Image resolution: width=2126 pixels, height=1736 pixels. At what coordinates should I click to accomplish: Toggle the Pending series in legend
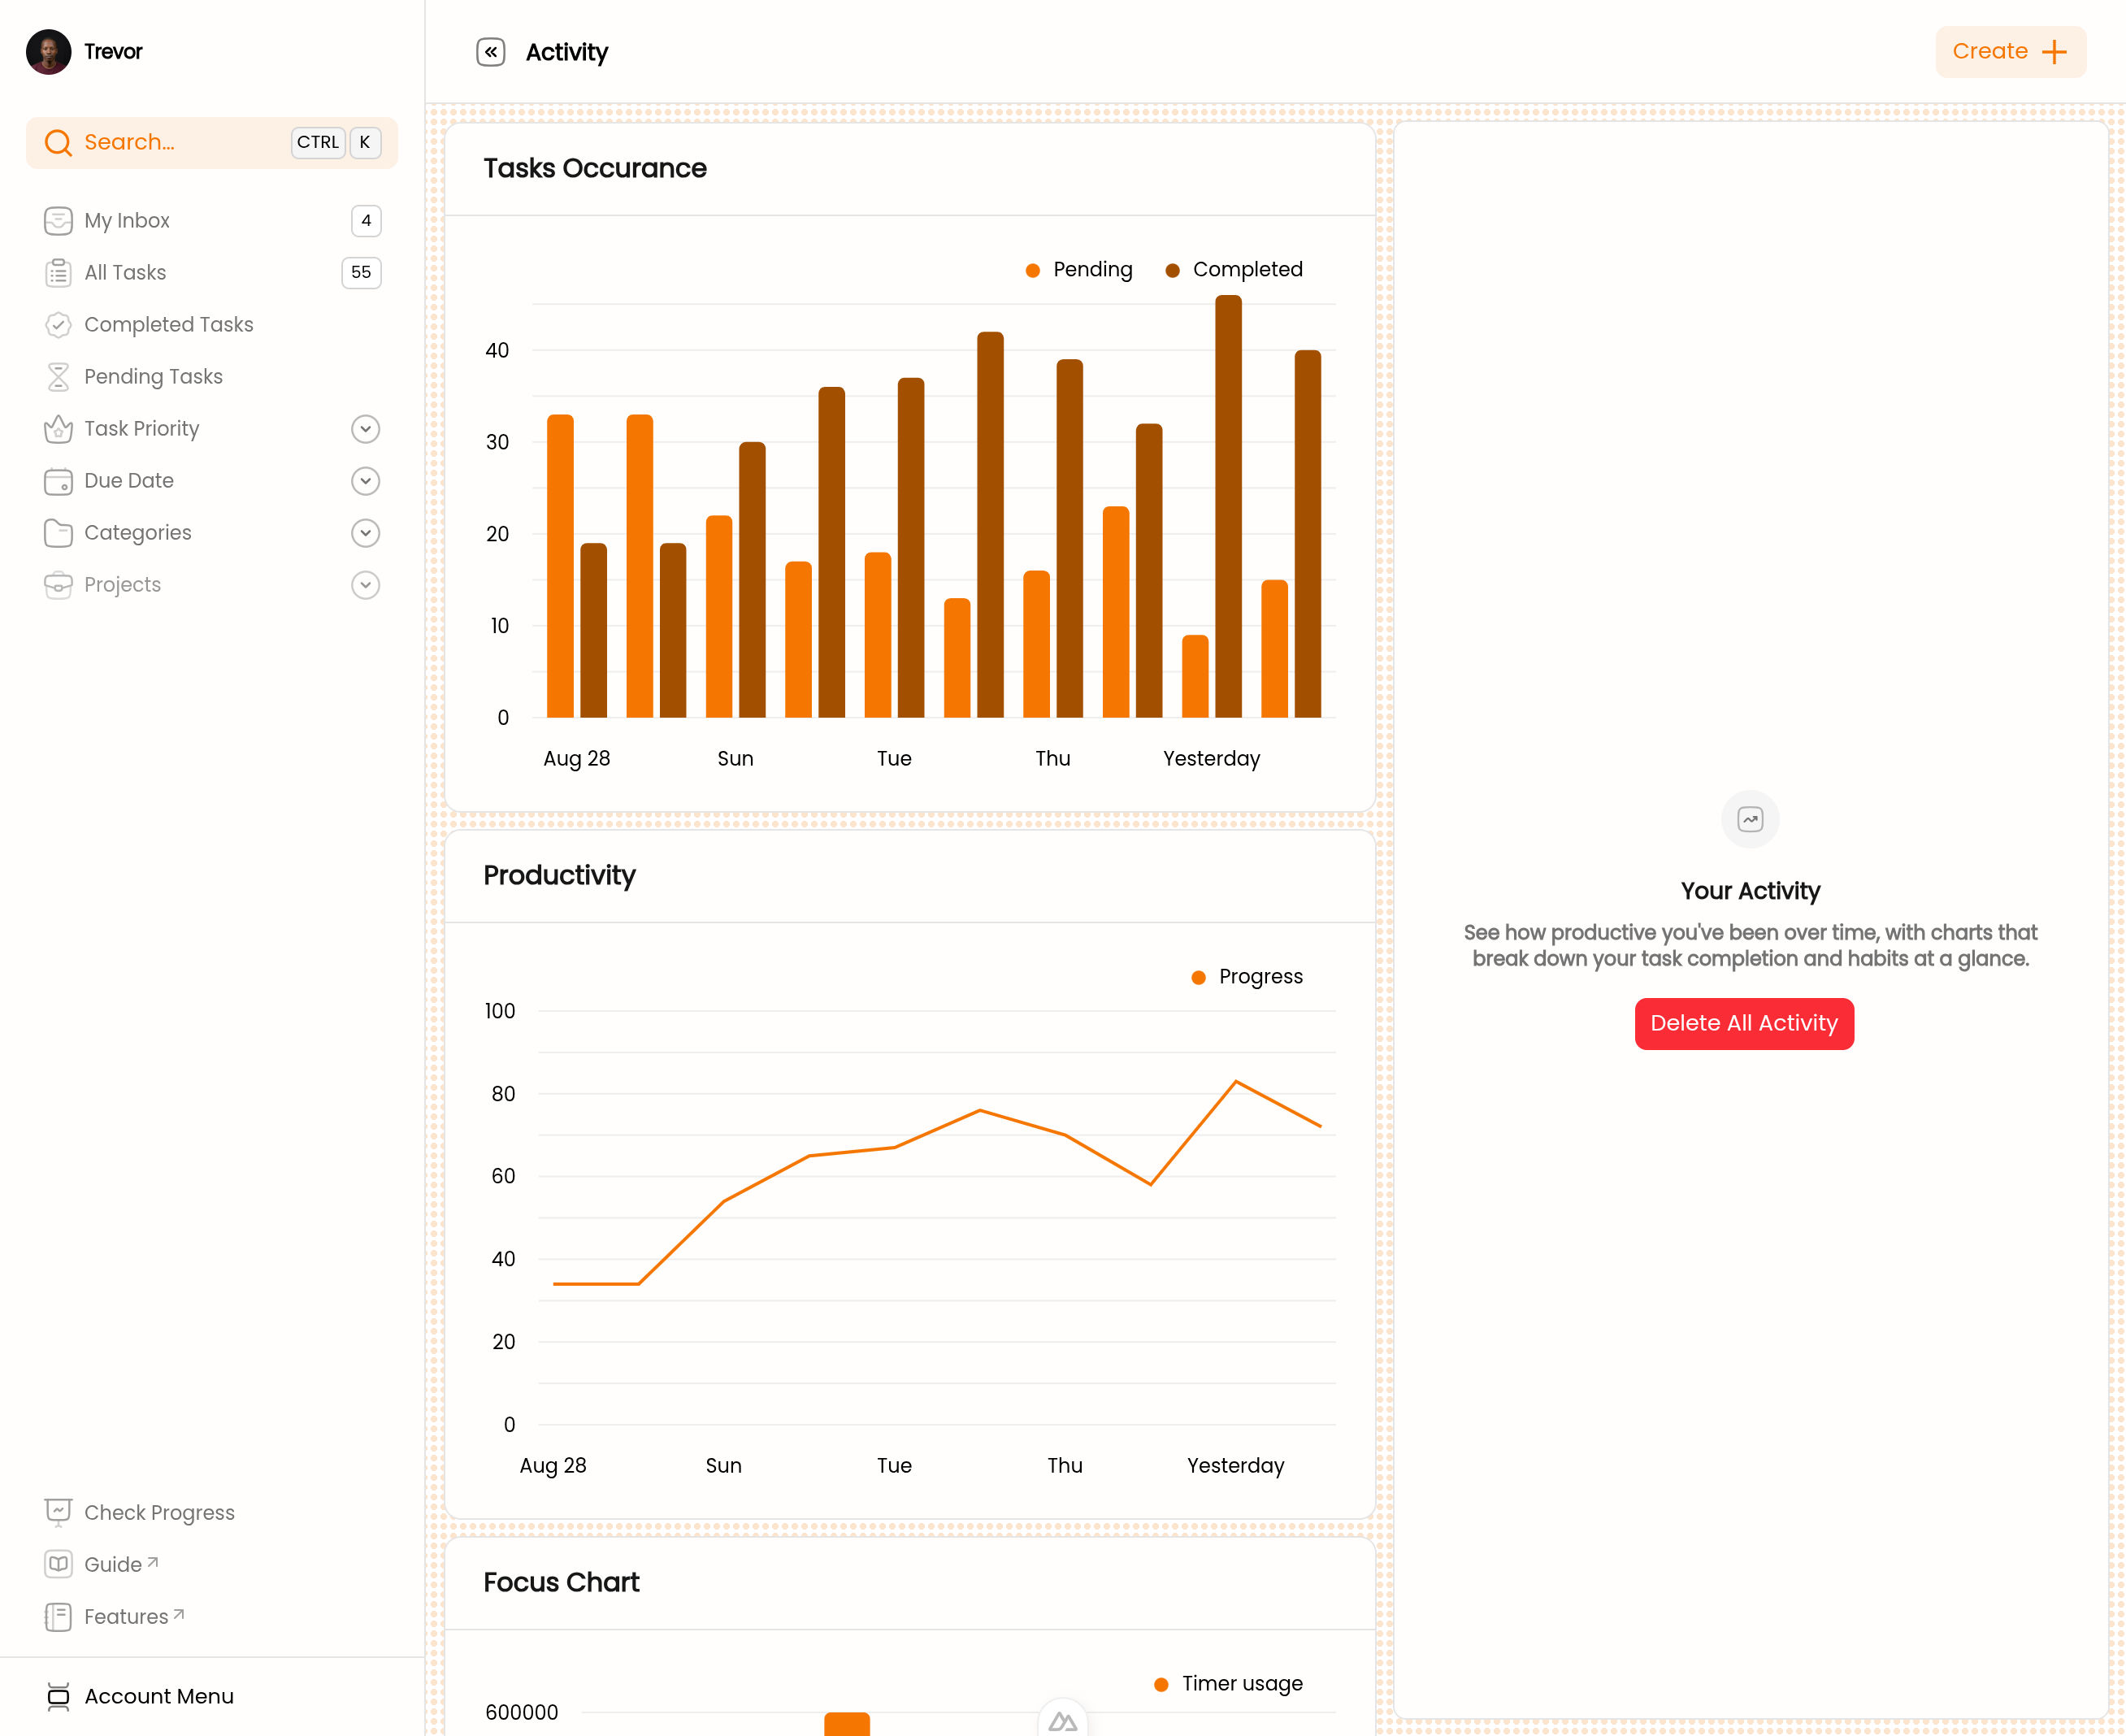(x=1079, y=270)
